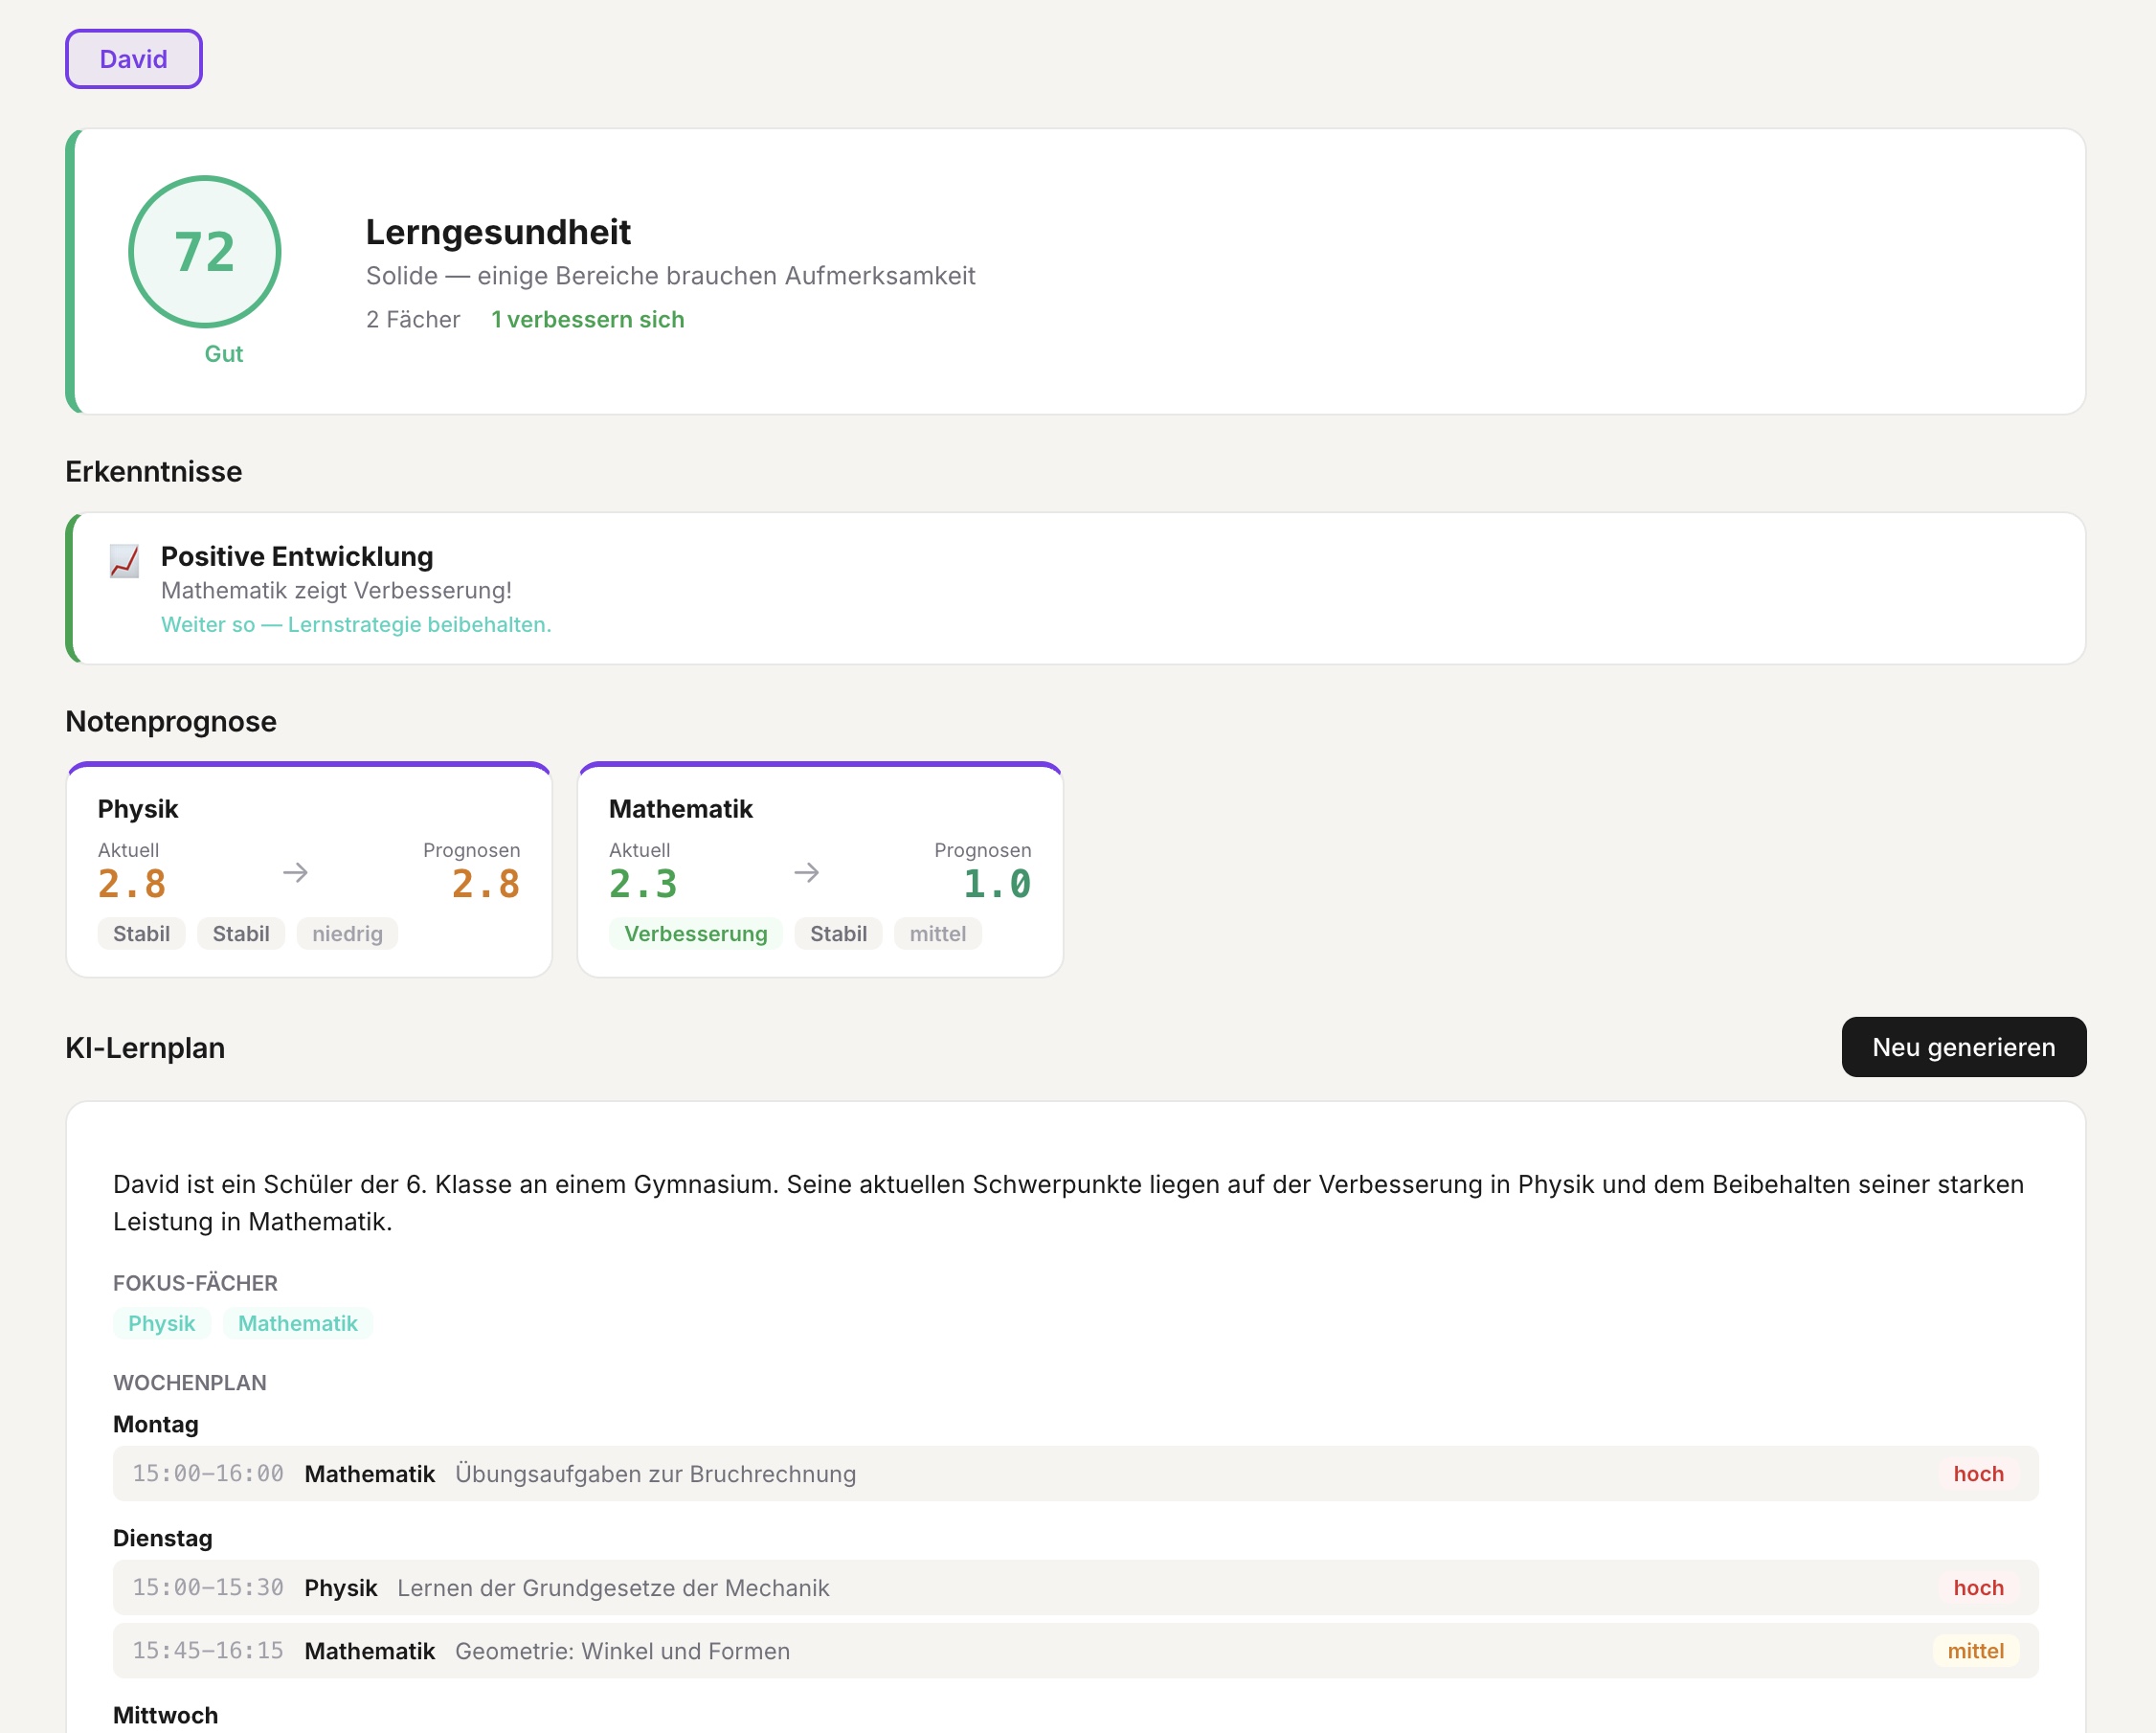
Task: Click the arrow icon in Physik card
Action: 295,873
